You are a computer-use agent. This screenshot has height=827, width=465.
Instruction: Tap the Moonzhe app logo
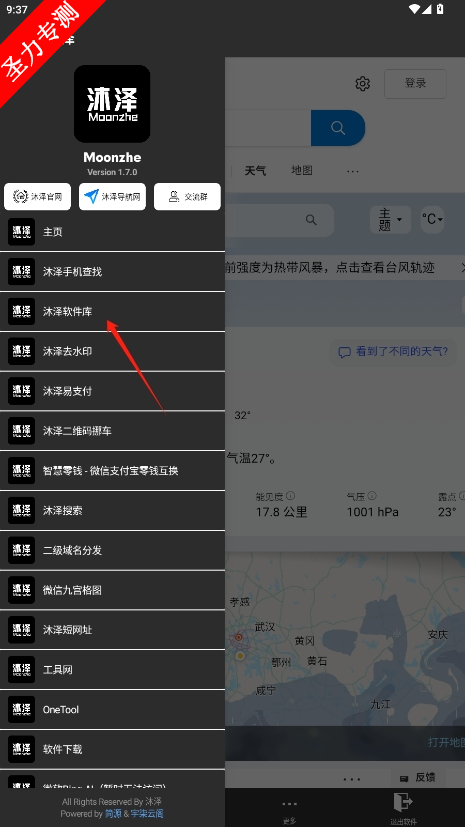pos(112,104)
